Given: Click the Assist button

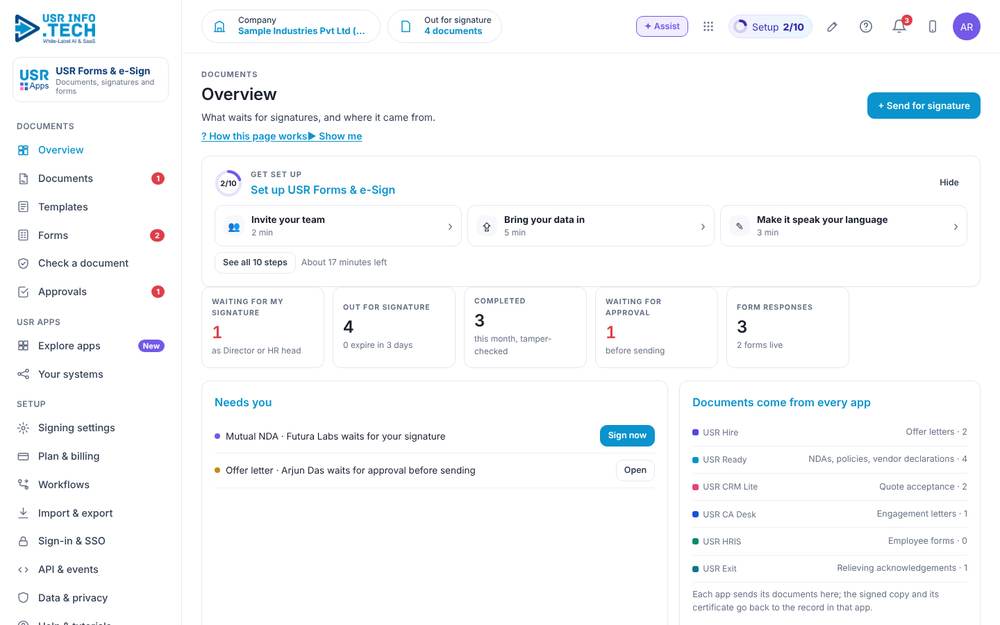Looking at the screenshot, I should [x=662, y=26].
